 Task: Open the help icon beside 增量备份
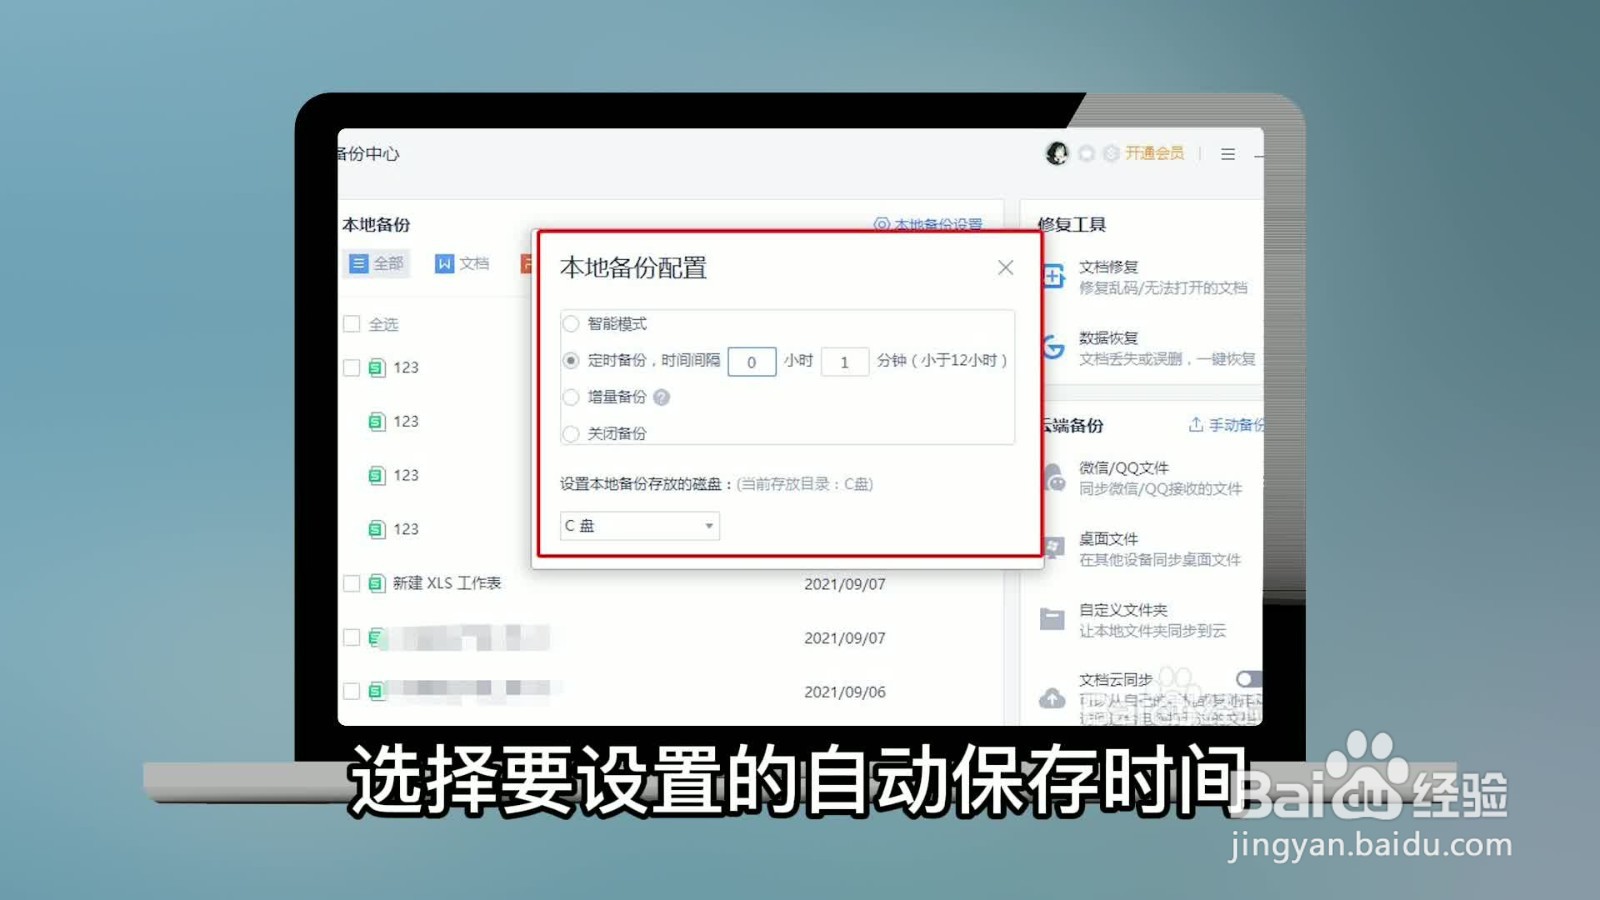pyautogui.click(x=661, y=397)
